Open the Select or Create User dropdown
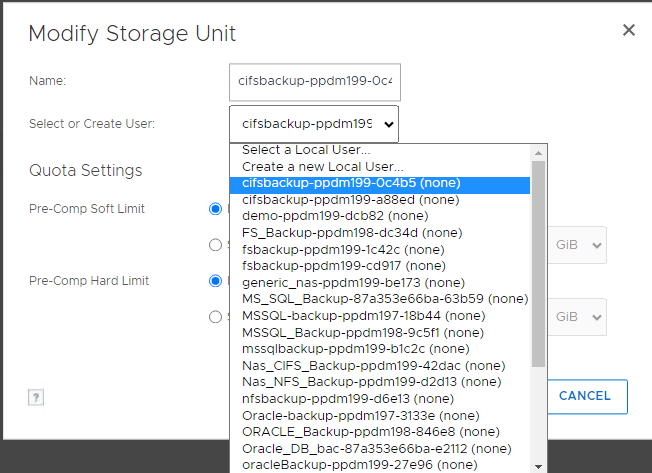The height and width of the screenshot is (473, 652). click(313, 125)
